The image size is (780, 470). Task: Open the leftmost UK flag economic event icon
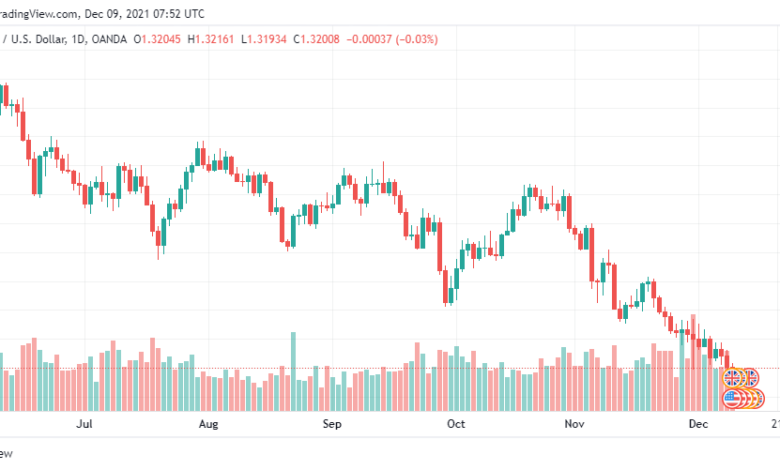[x=732, y=378]
